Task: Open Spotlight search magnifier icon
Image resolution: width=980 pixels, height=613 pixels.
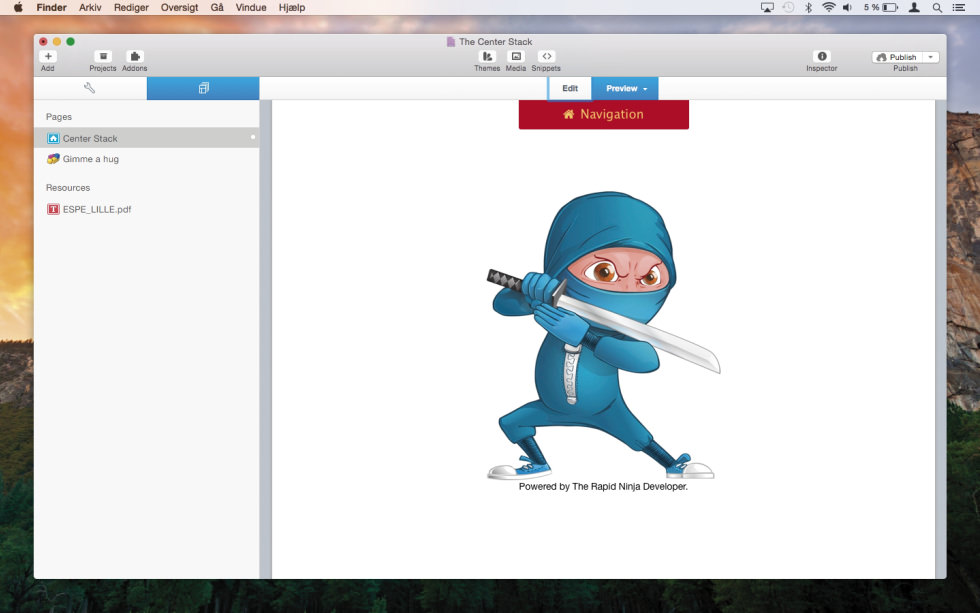Action: click(938, 7)
